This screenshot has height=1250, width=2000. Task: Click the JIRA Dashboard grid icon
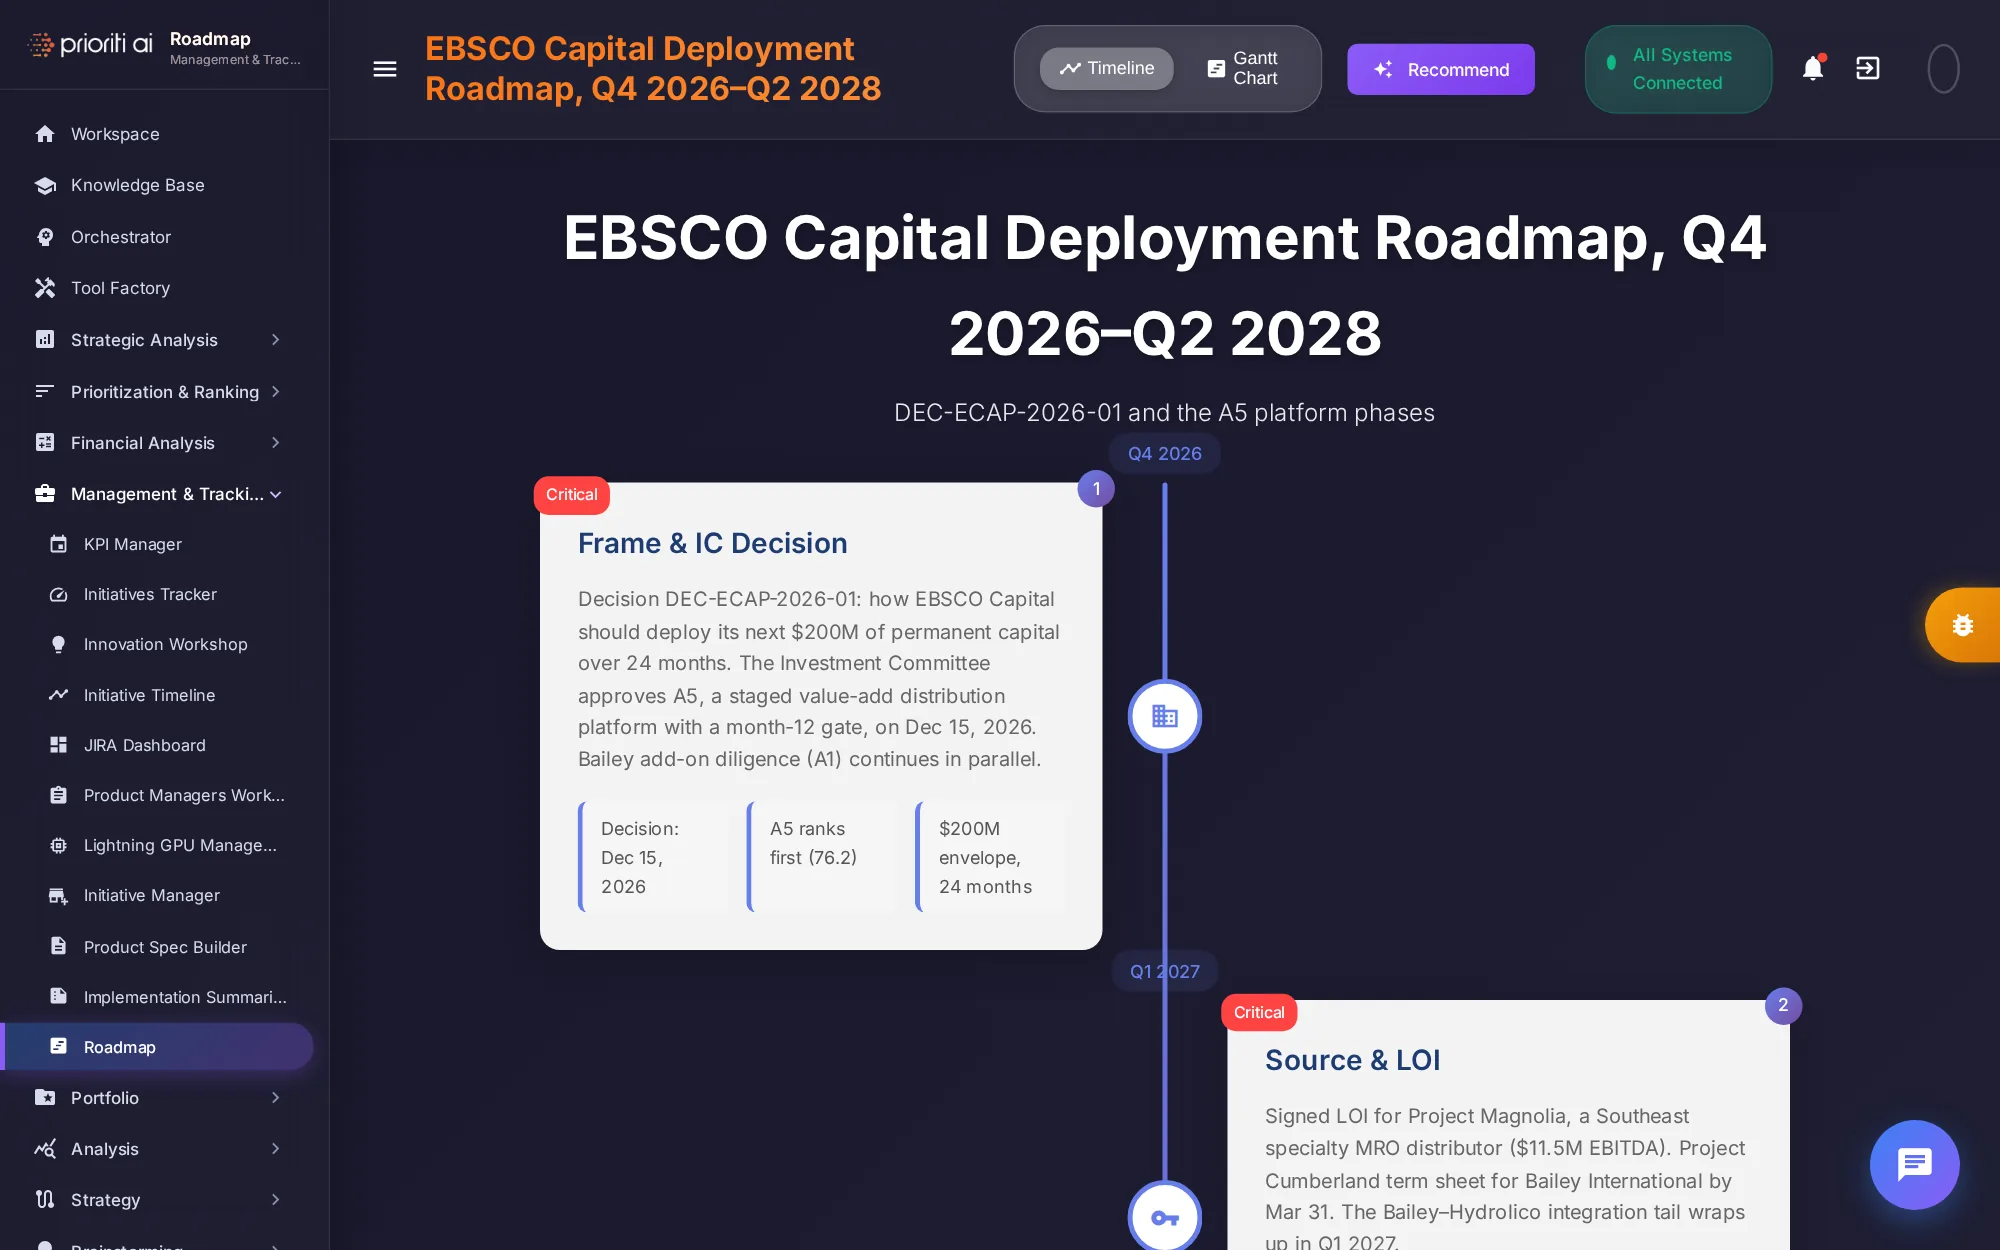point(59,745)
